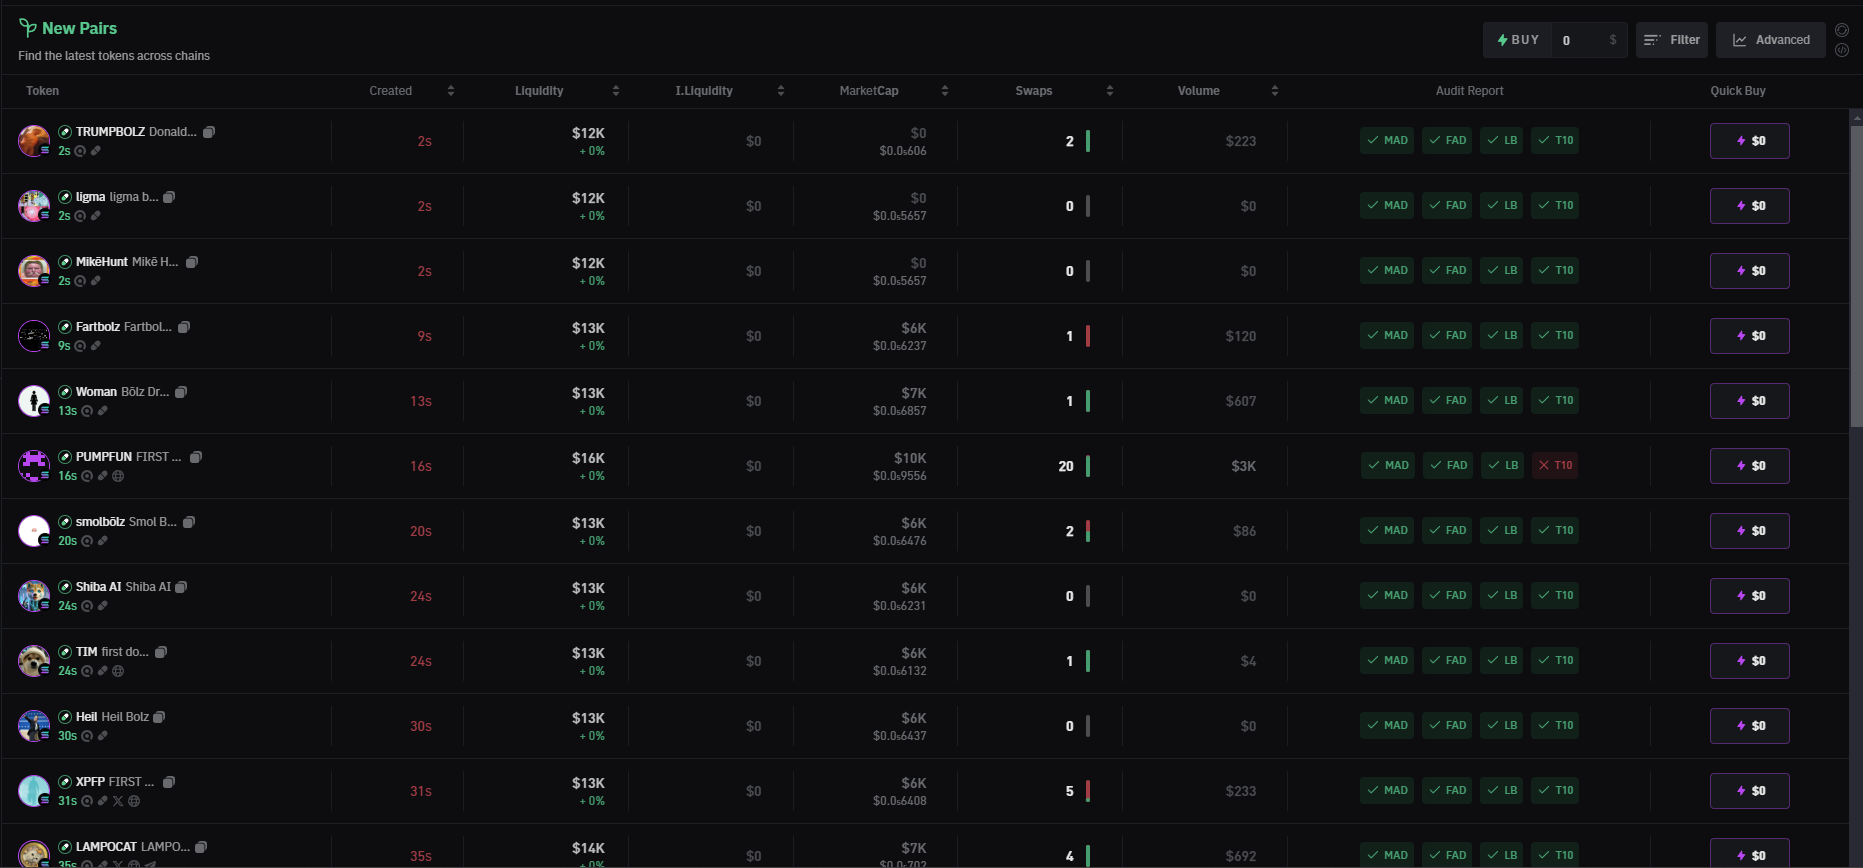Click the refresh icon beside Advanced
Viewport: 1863px width, 868px height.
1842,30
